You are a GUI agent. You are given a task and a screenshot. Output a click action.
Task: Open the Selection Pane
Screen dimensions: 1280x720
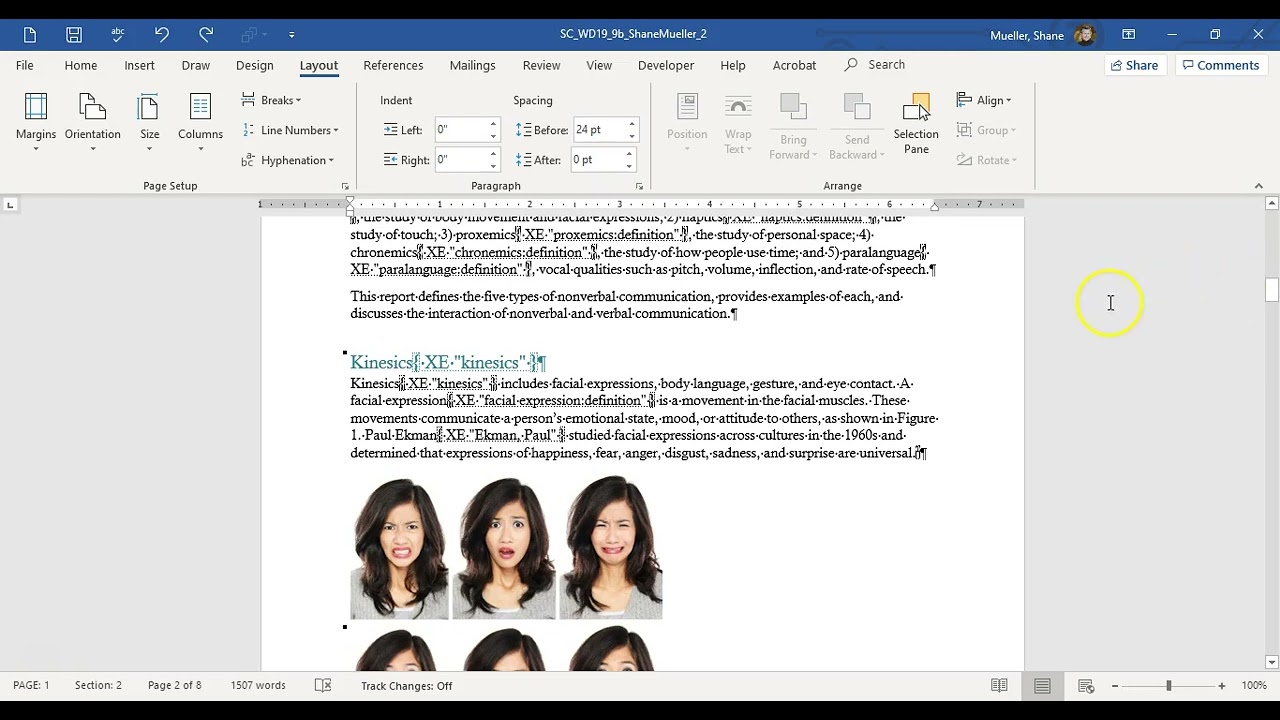(x=916, y=124)
